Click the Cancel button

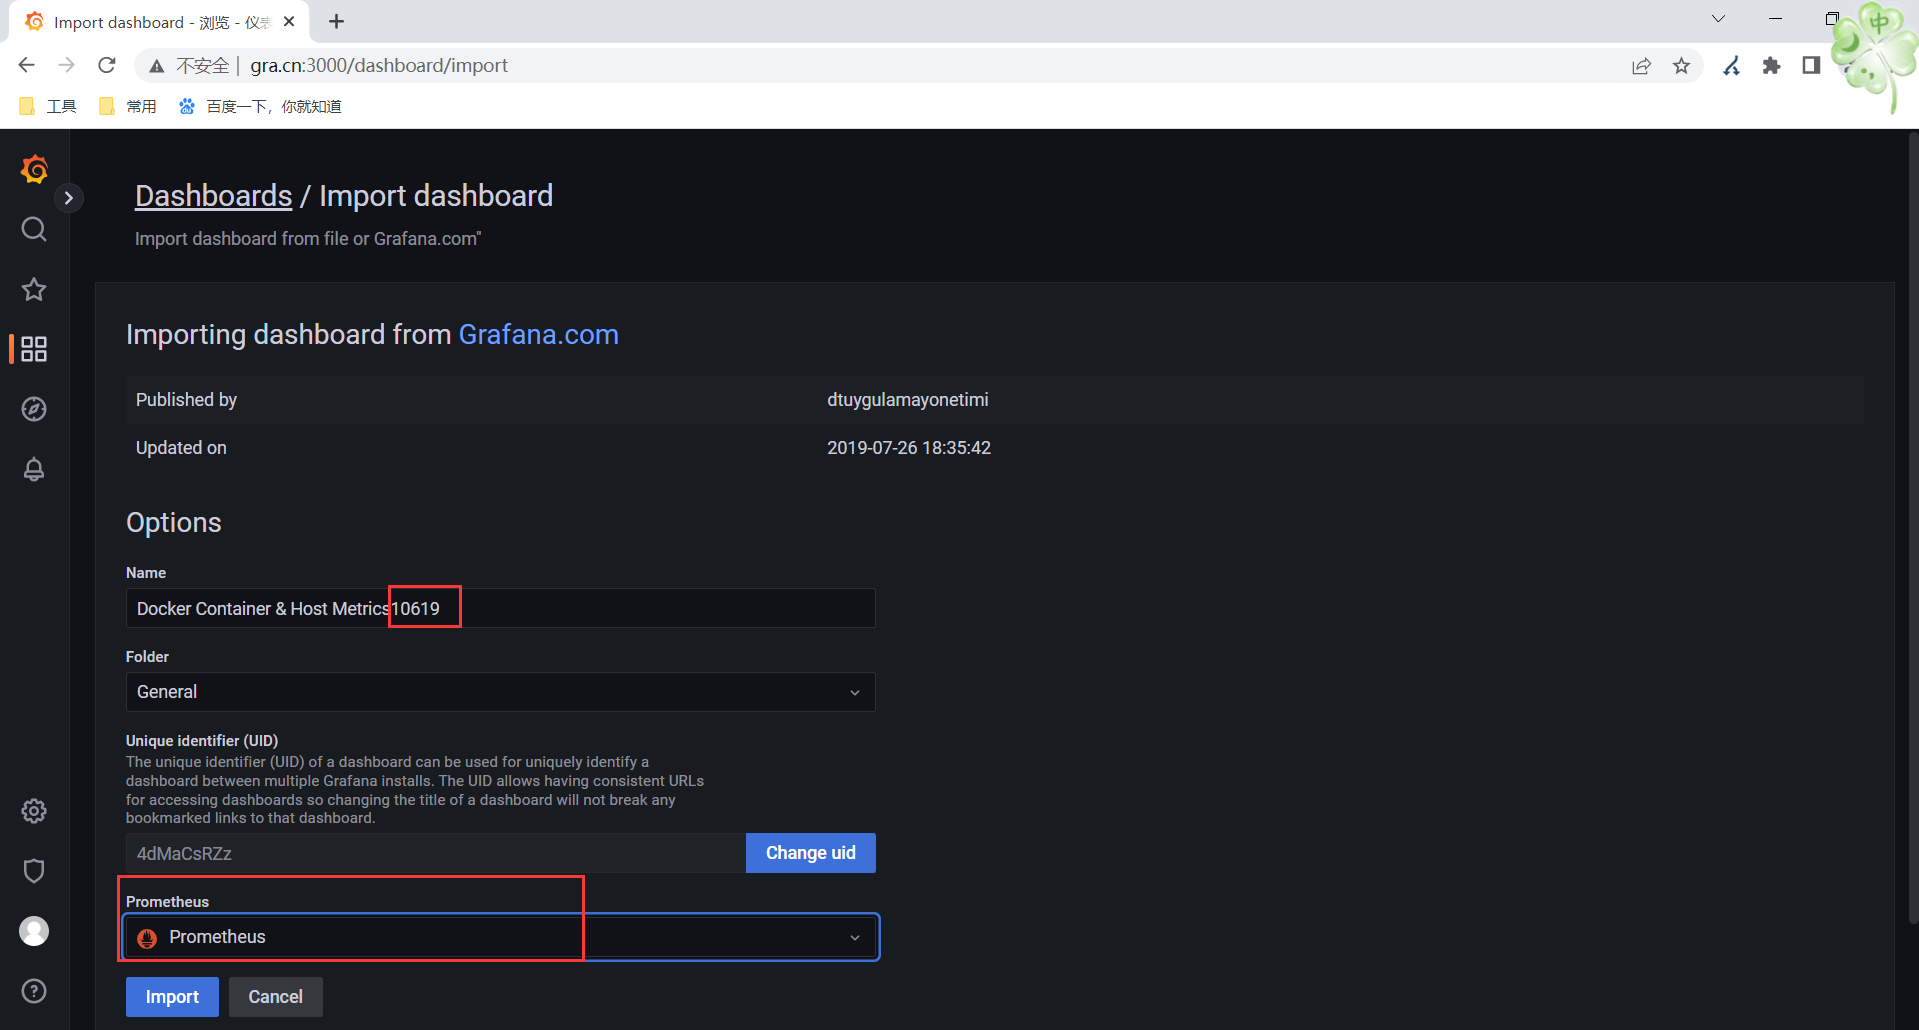pyautogui.click(x=275, y=997)
